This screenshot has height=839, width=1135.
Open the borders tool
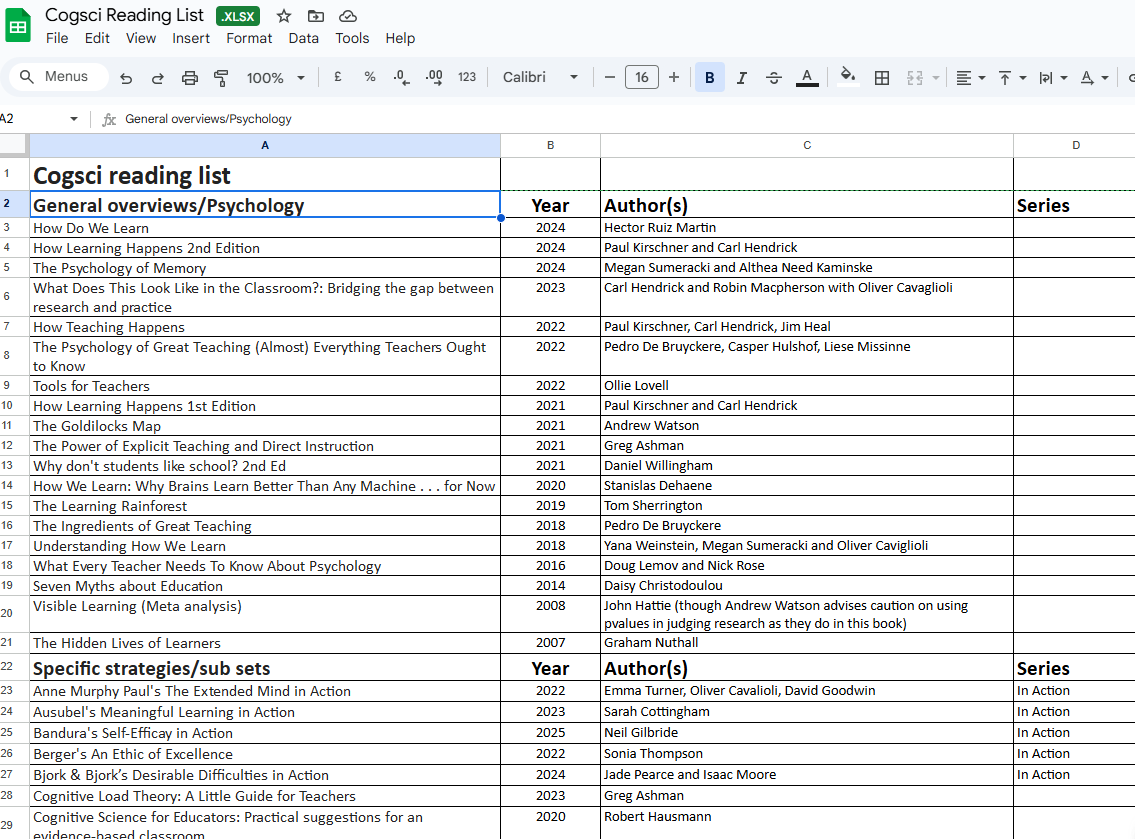tap(882, 77)
